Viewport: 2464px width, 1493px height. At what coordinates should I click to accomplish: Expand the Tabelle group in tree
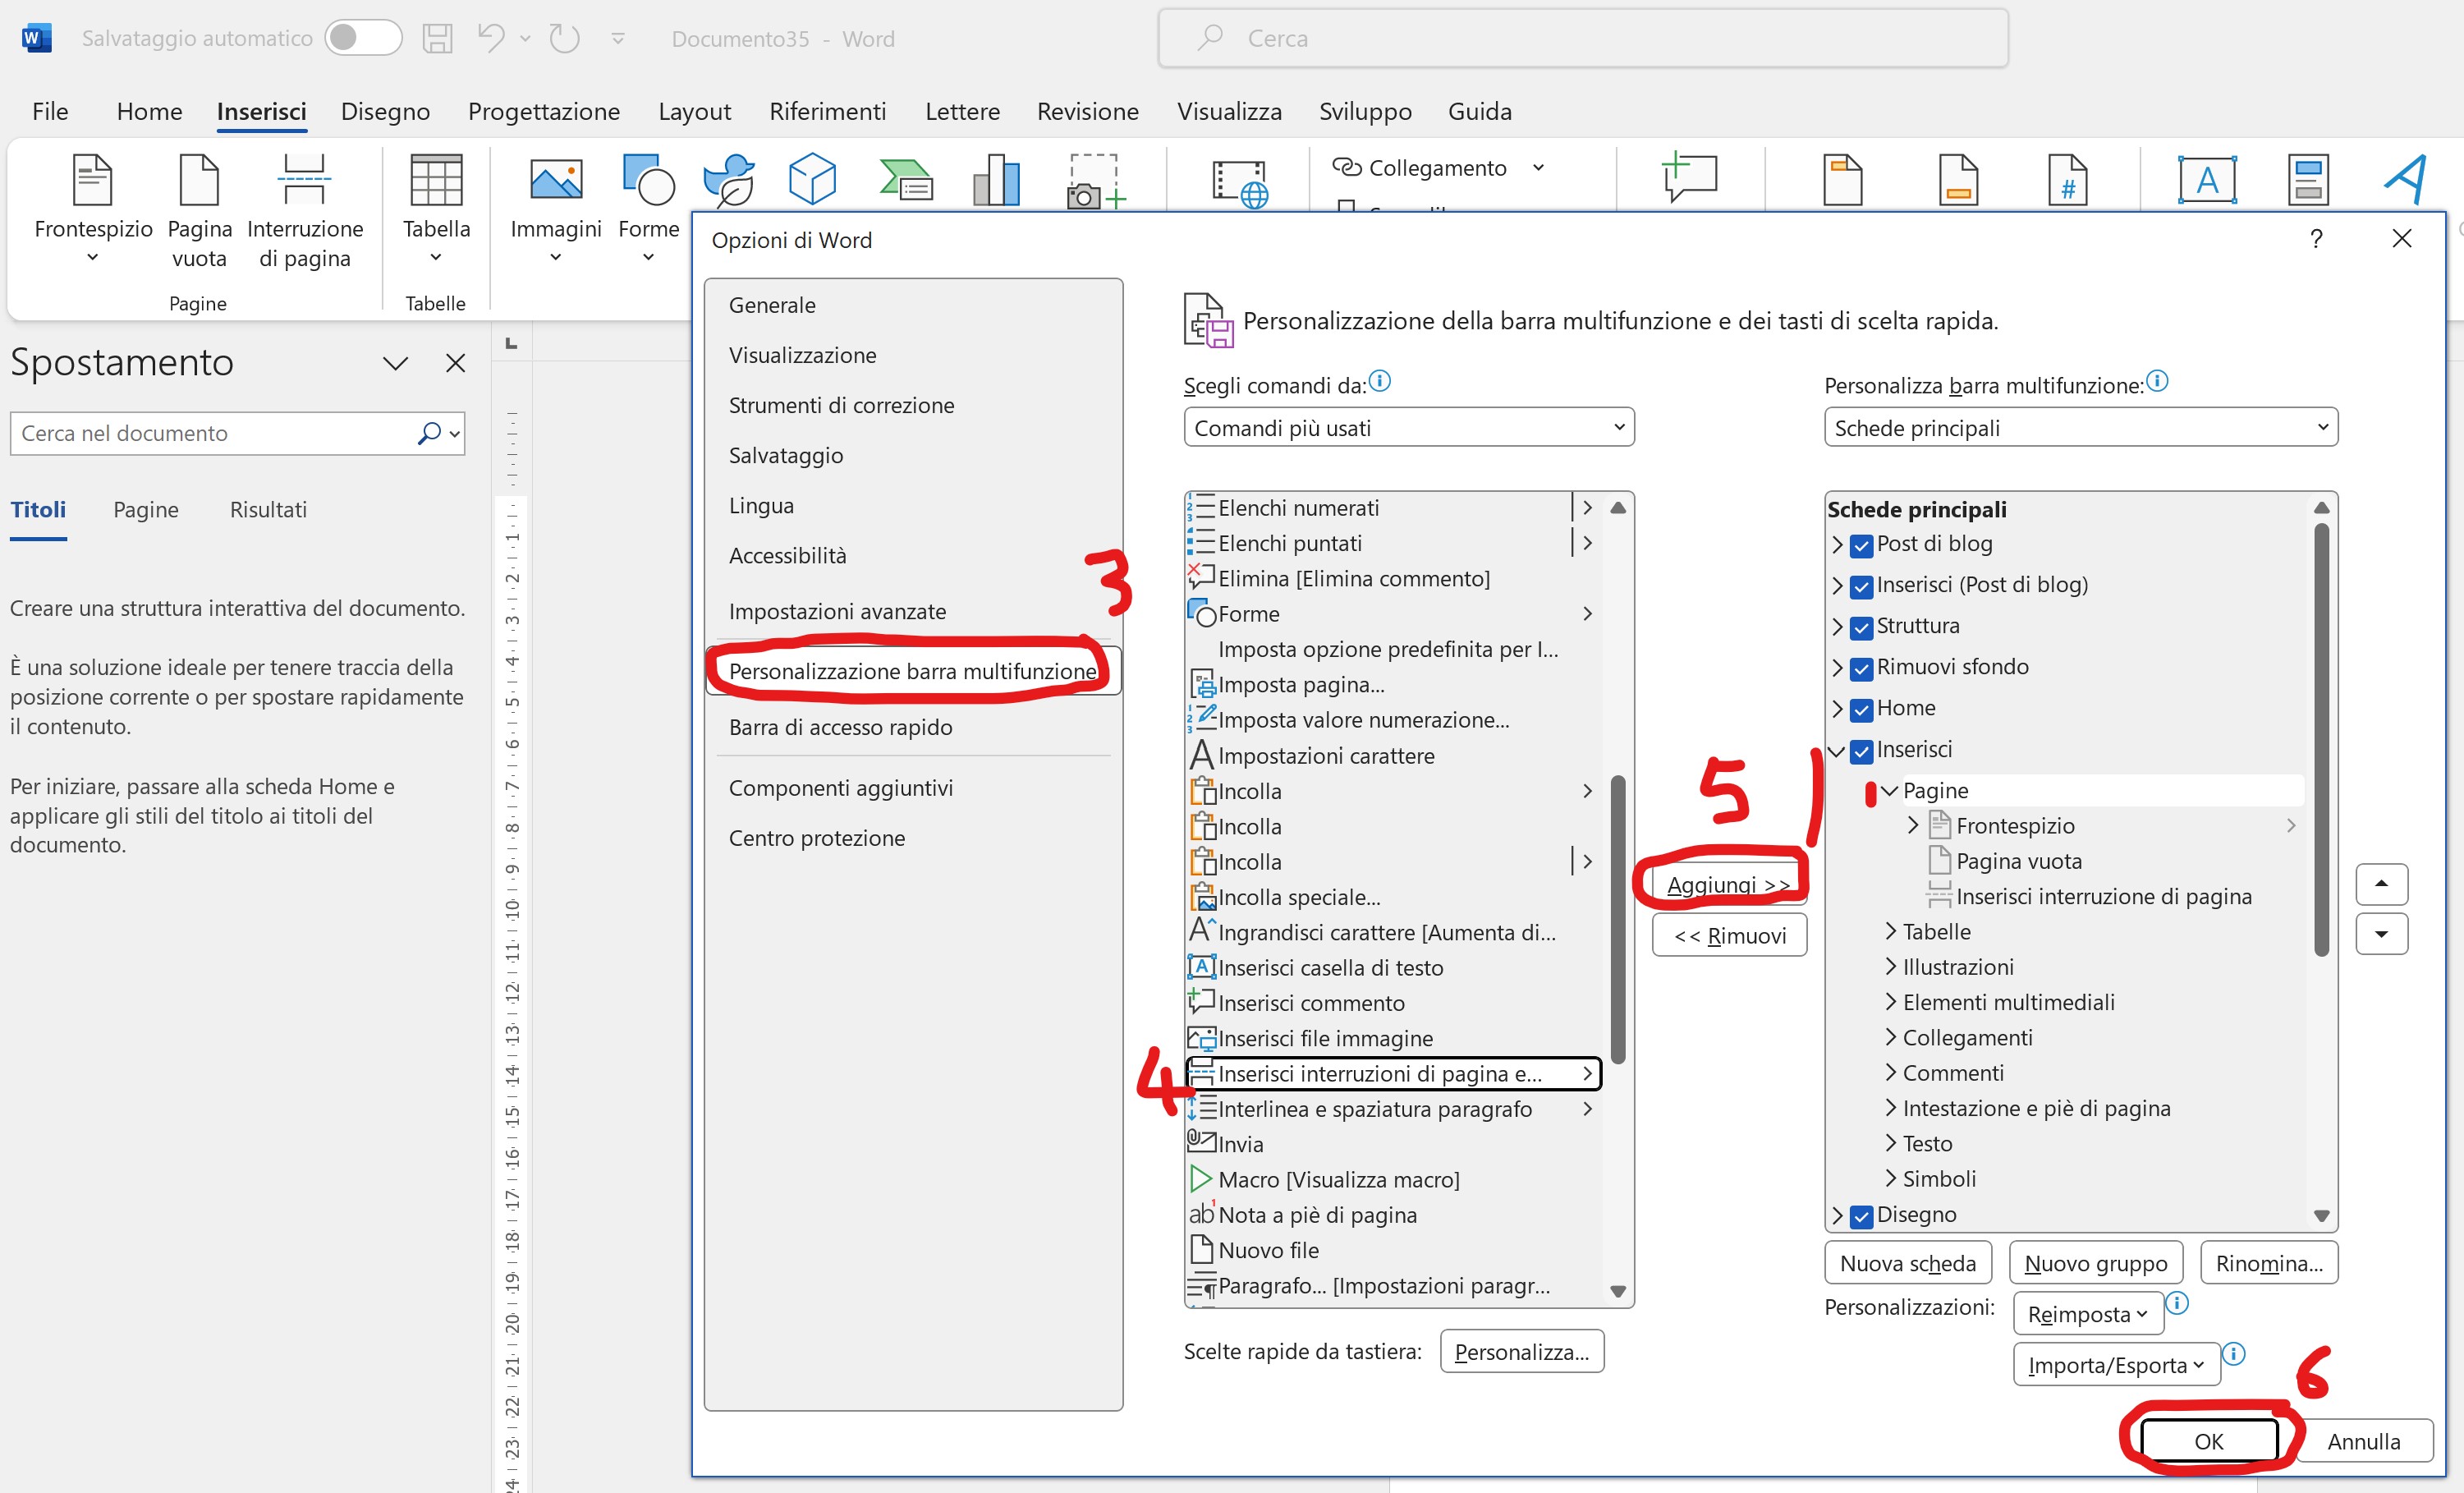pyautogui.click(x=1890, y=931)
